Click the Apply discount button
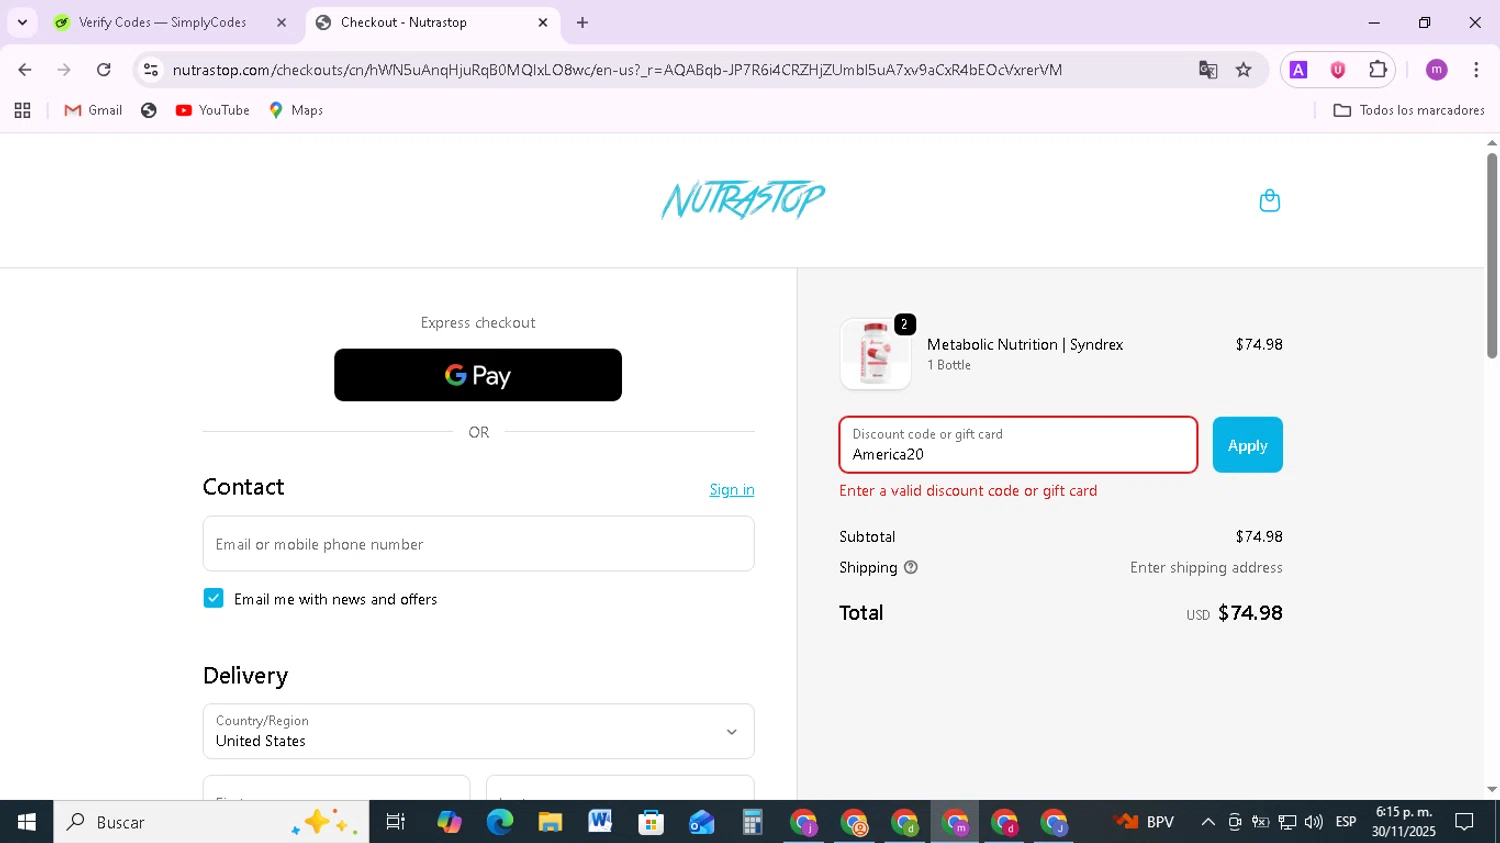This screenshot has width=1500, height=843. (x=1247, y=445)
